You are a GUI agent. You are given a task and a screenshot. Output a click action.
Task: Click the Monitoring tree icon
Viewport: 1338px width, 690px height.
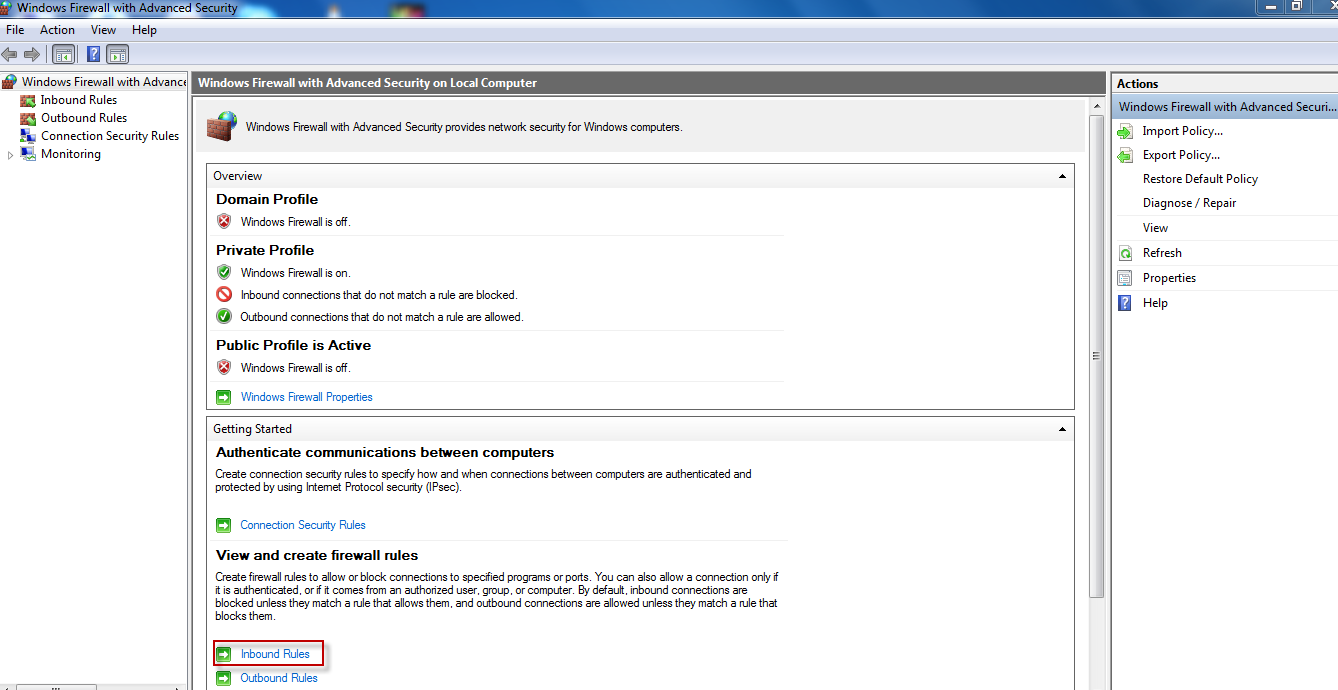[28, 154]
